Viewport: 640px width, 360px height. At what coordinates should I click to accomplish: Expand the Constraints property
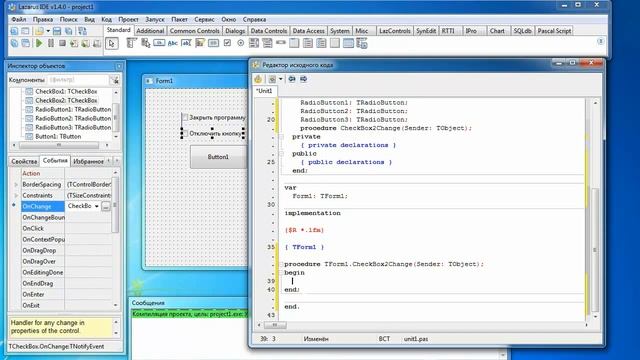(16, 196)
